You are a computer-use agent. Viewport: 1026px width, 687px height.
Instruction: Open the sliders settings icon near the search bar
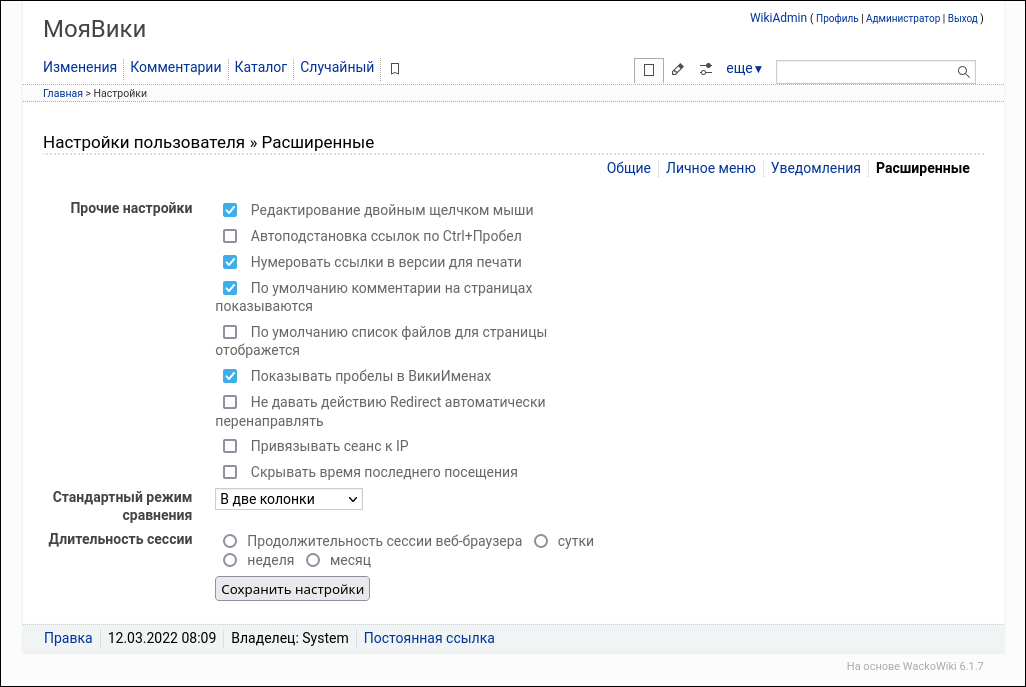pyautogui.click(x=705, y=69)
